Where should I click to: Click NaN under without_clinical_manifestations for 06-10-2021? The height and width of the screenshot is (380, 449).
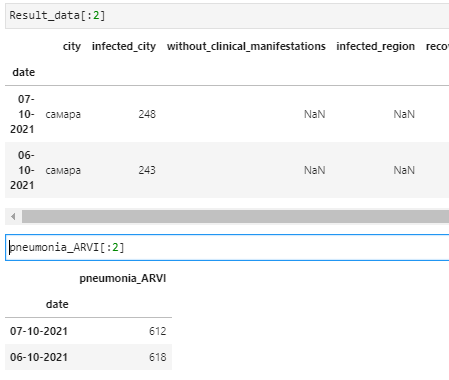[314, 170]
